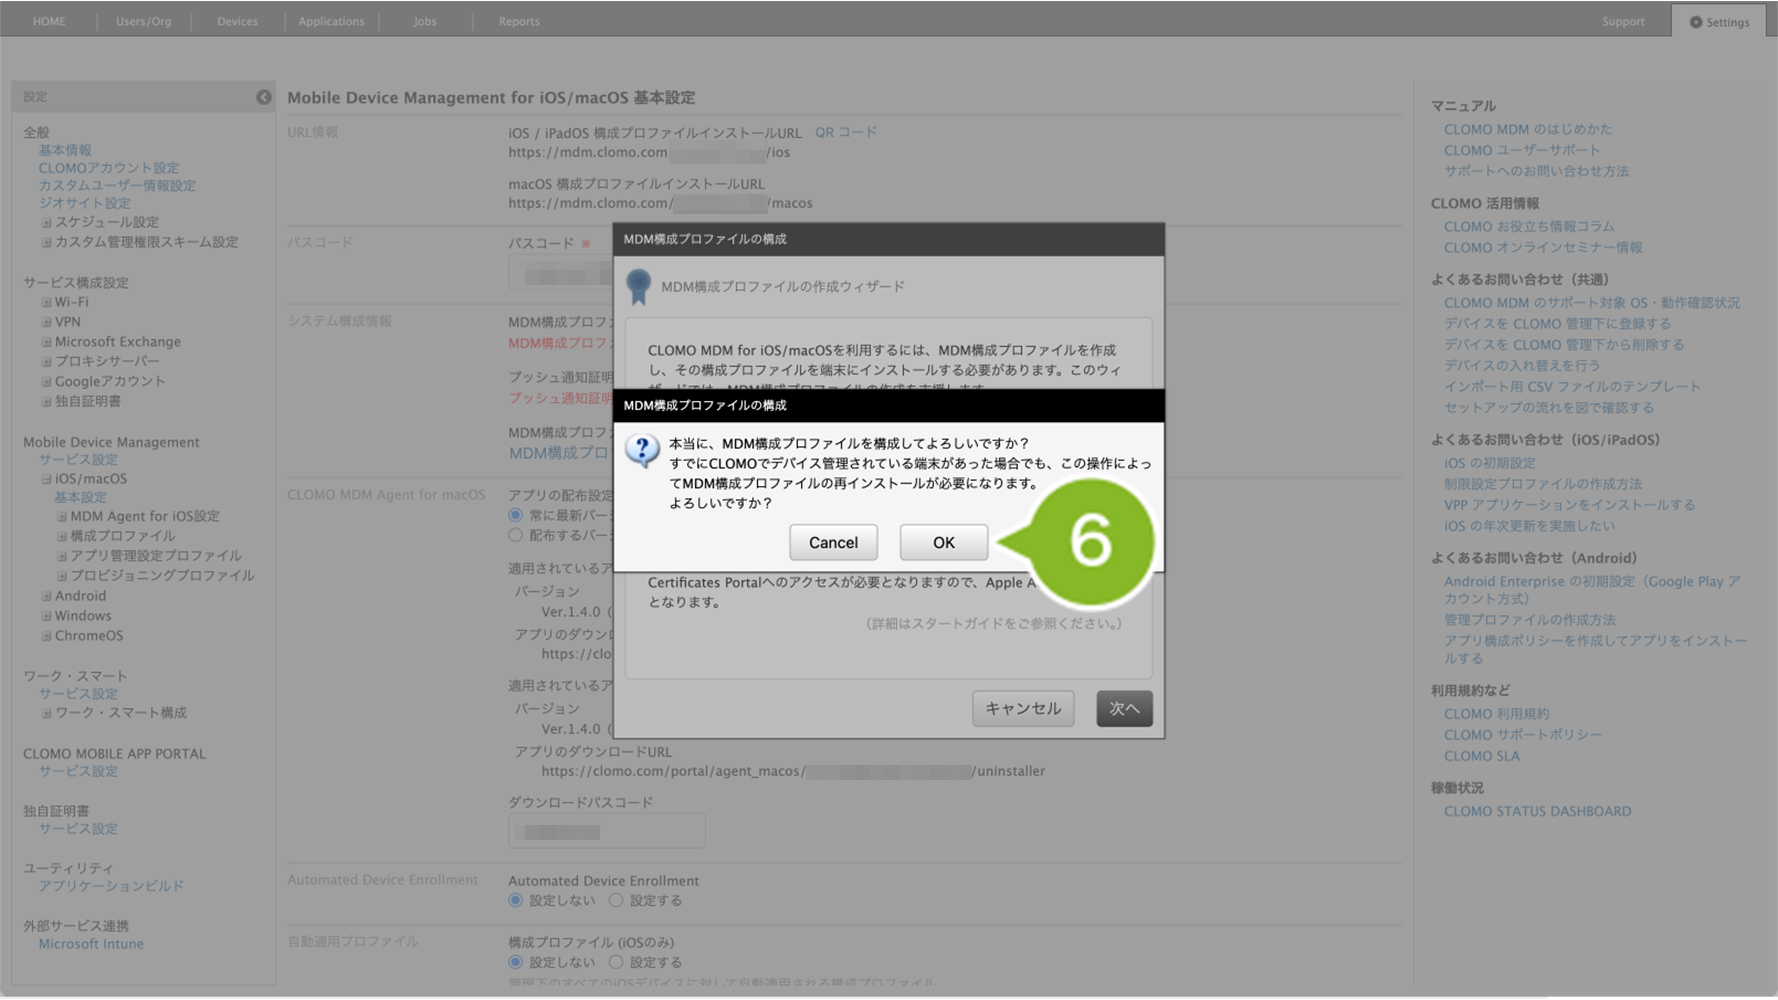Open サービス設定 under Mobile Device Management
Image resolution: width=1778 pixels, height=1000 pixels.
coord(78,460)
